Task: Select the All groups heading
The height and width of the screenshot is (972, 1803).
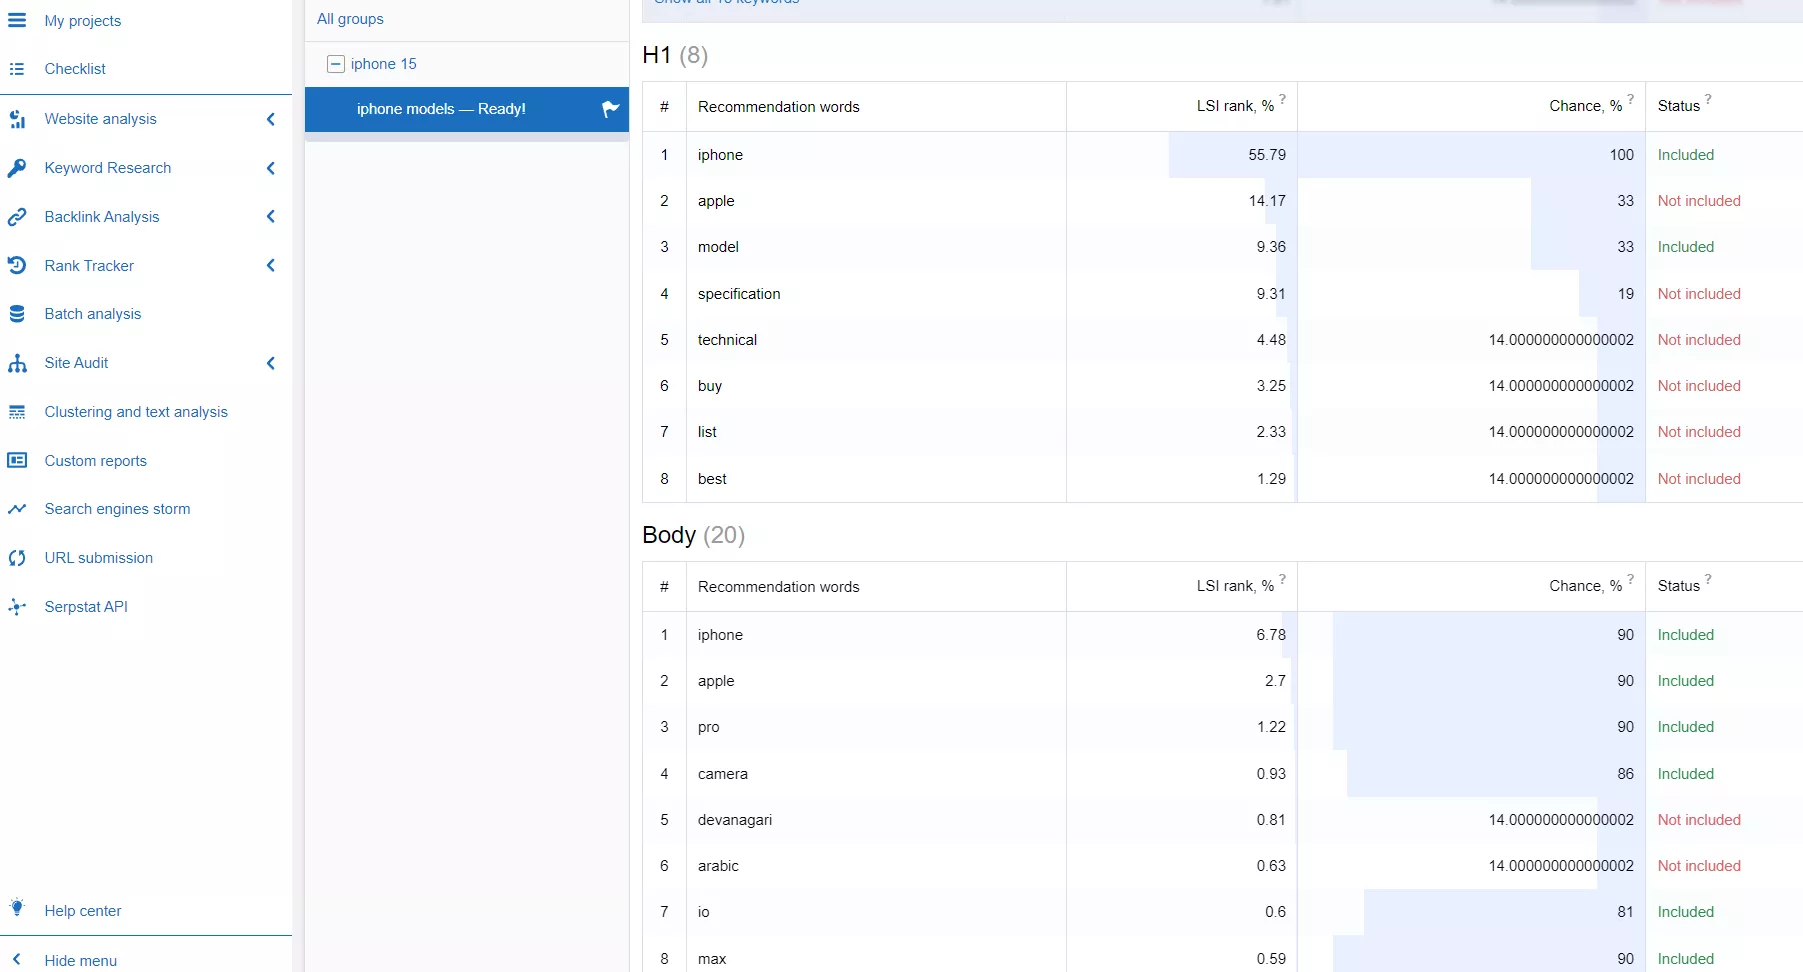Action: [350, 19]
